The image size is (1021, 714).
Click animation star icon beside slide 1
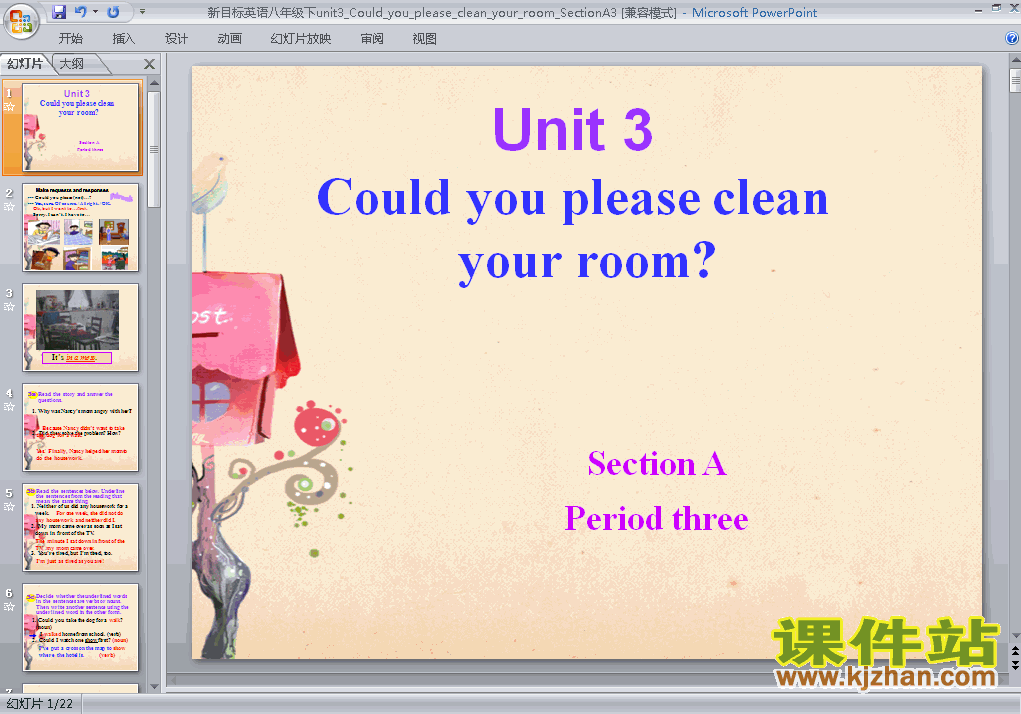pyautogui.click(x=9, y=107)
